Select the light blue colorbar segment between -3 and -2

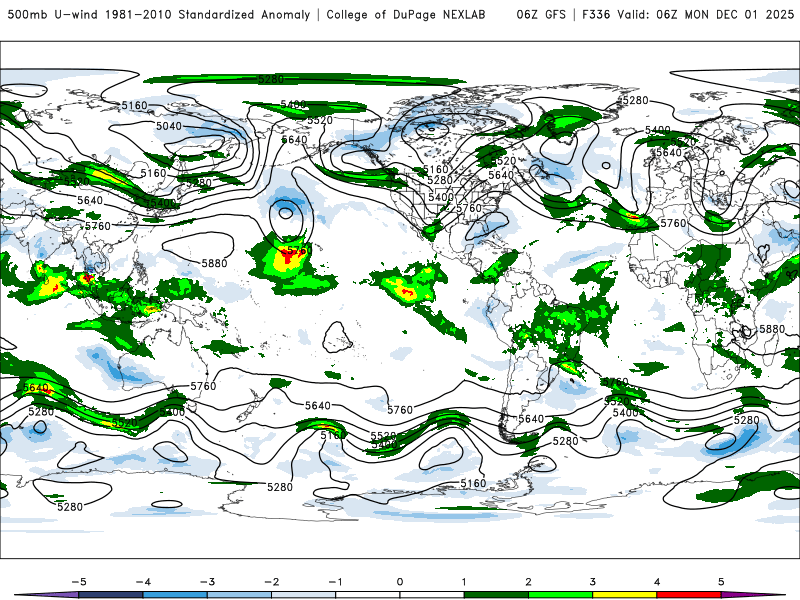pos(239,595)
